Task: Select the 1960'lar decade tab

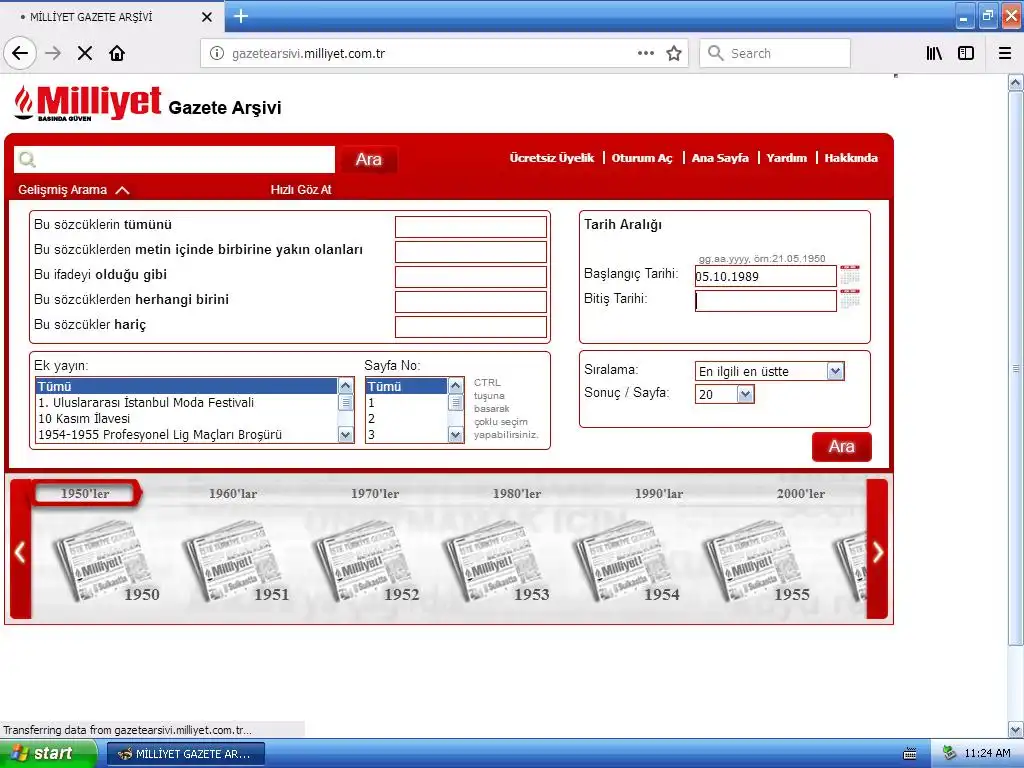Action: (x=233, y=494)
